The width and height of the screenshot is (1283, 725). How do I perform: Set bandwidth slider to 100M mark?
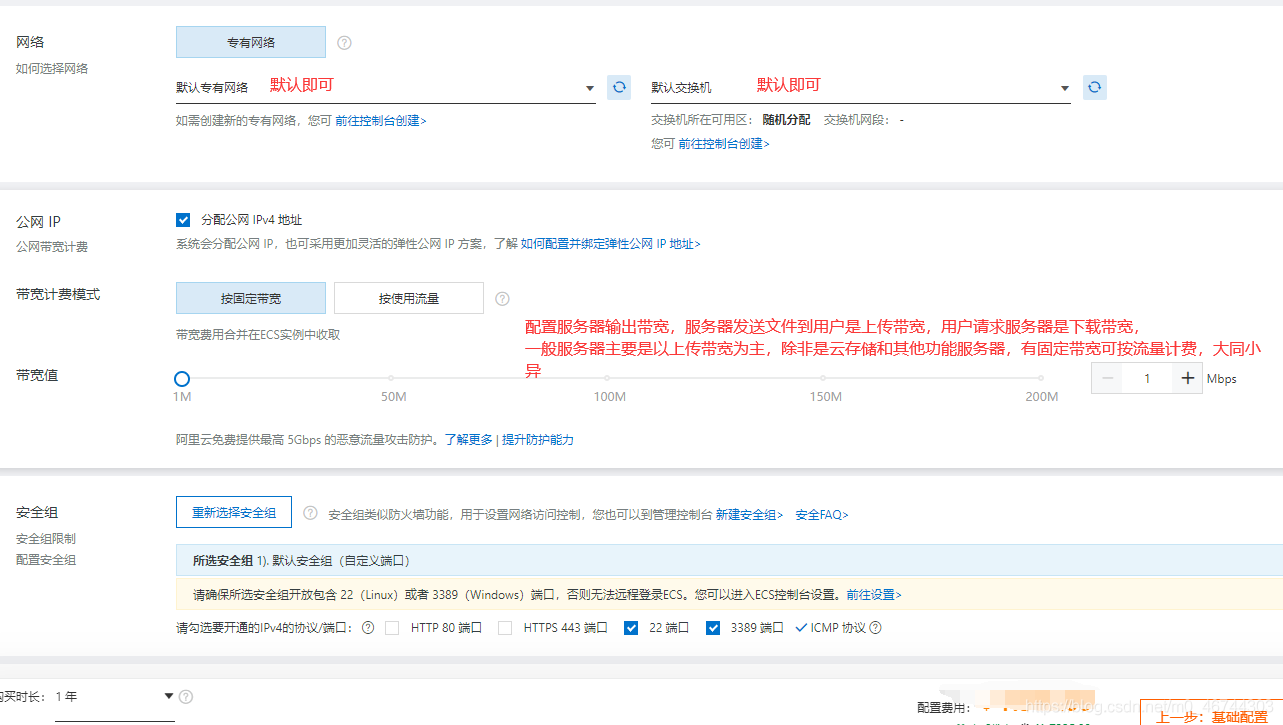pos(609,379)
